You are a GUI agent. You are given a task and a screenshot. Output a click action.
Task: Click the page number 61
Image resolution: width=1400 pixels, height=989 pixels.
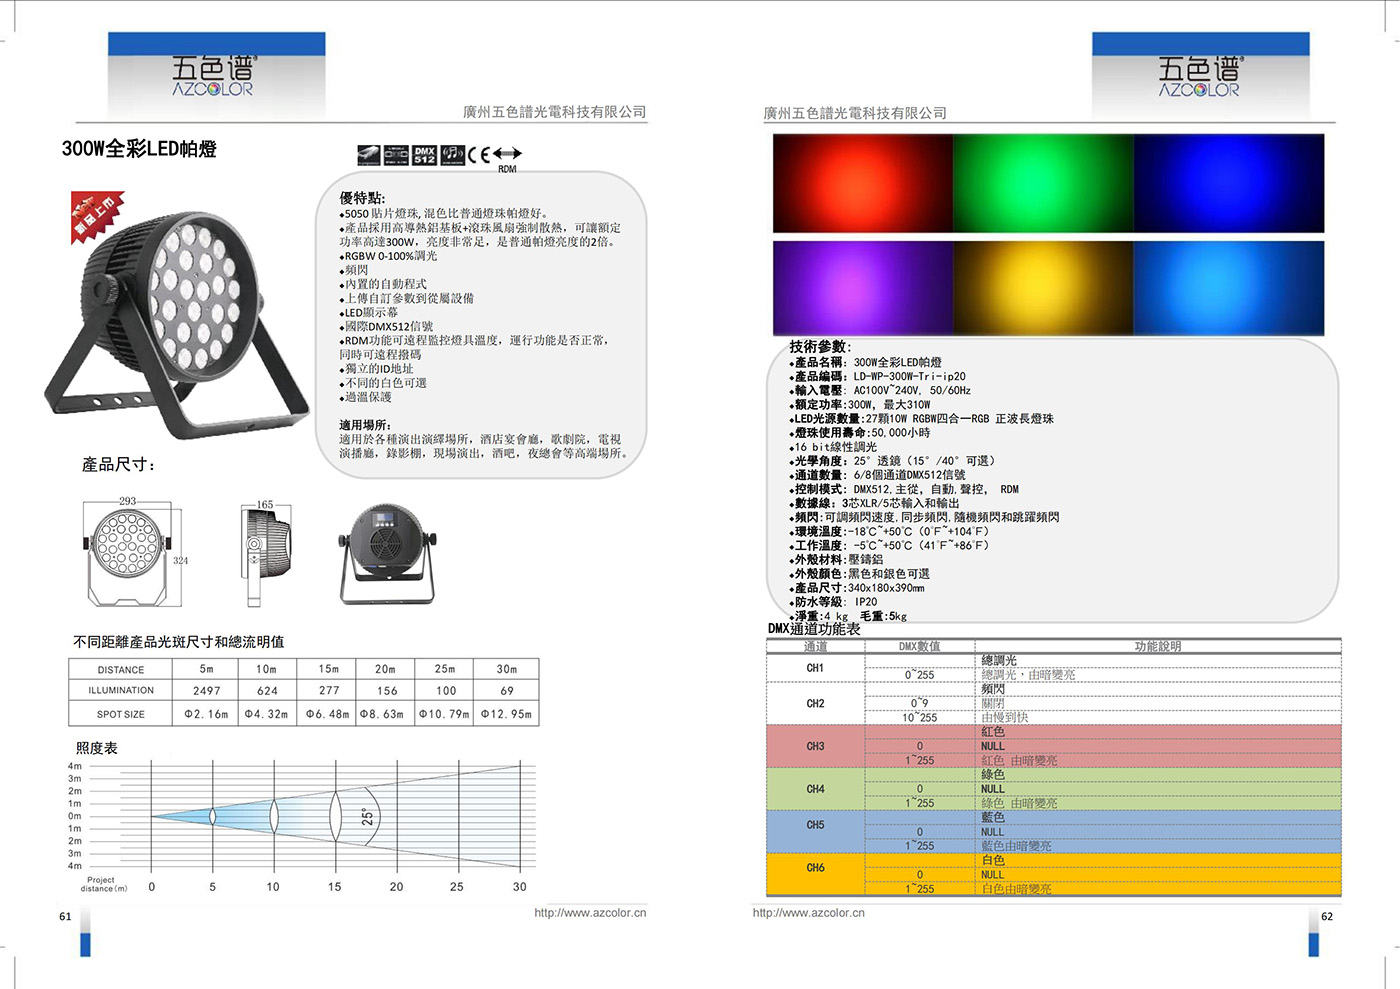65,917
